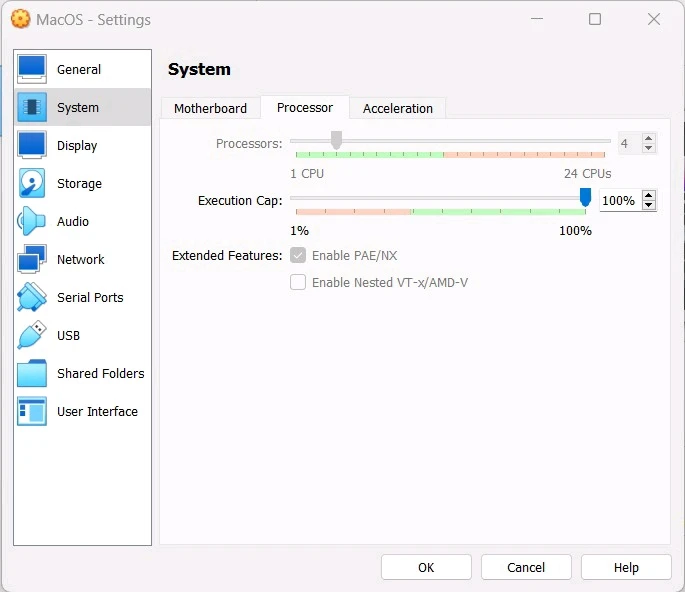Select Audio label in sidebar
Image resolution: width=685 pixels, height=592 pixels.
pos(73,222)
